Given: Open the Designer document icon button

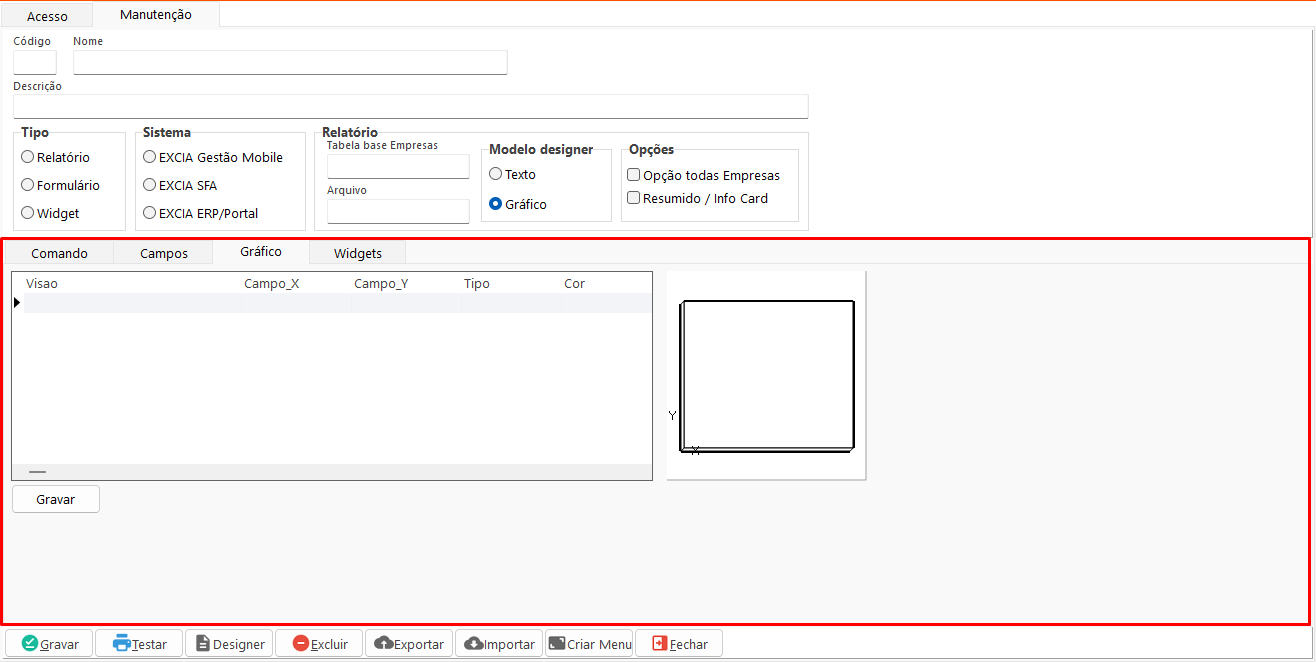Looking at the screenshot, I should 203,644.
